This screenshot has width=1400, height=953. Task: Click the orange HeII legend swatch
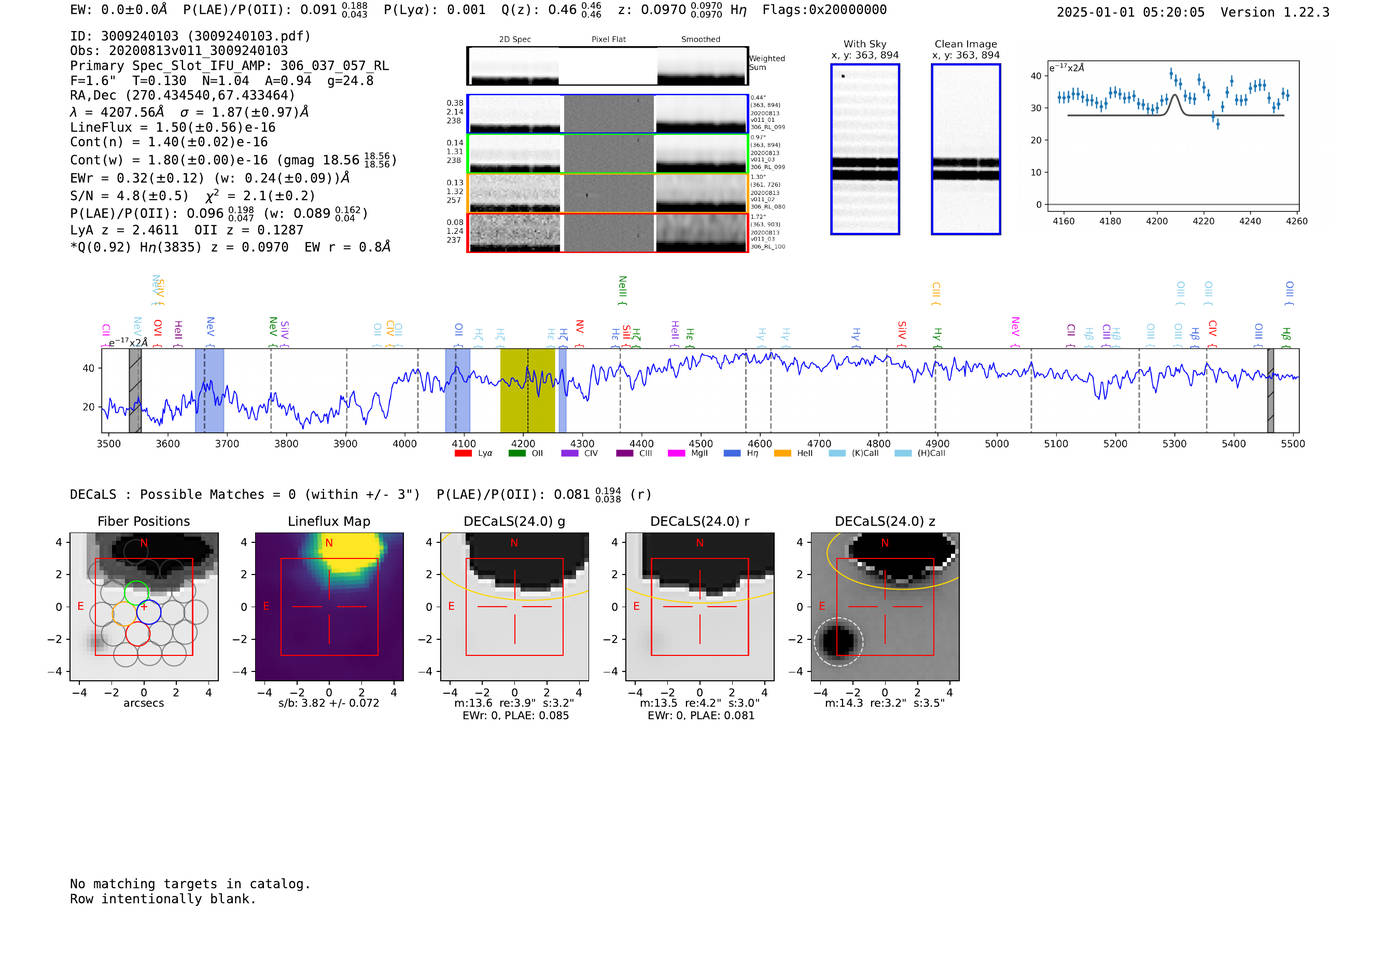click(x=782, y=453)
